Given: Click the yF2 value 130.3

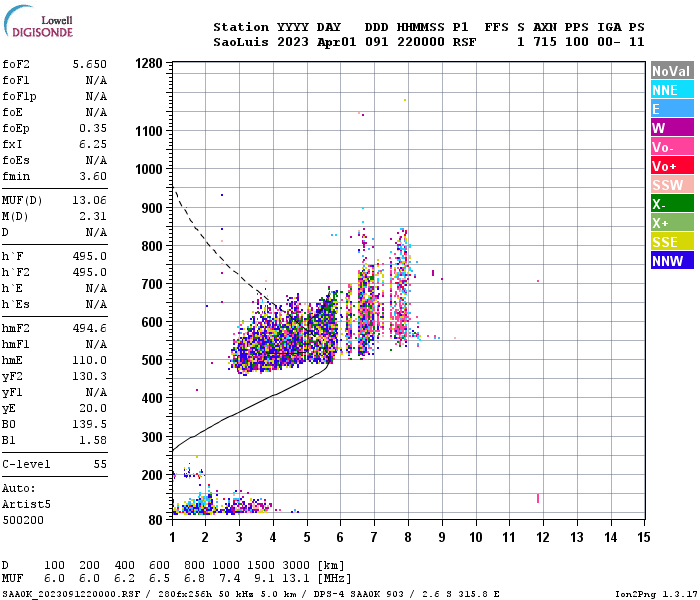Looking at the screenshot, I should 90,376.
